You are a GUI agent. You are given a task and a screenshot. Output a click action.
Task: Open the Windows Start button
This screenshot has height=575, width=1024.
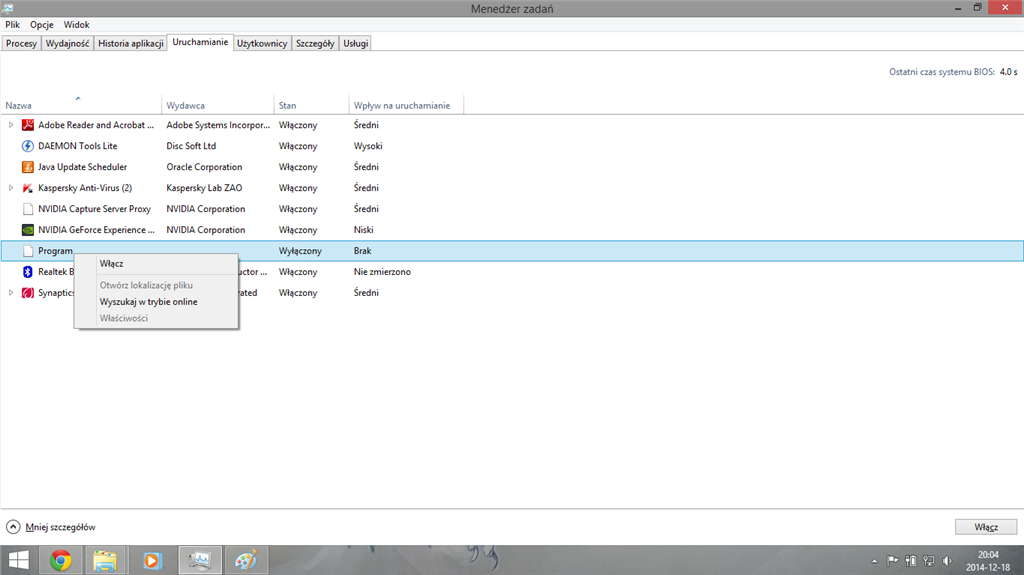pyautogui.click(x=18, y=561)
